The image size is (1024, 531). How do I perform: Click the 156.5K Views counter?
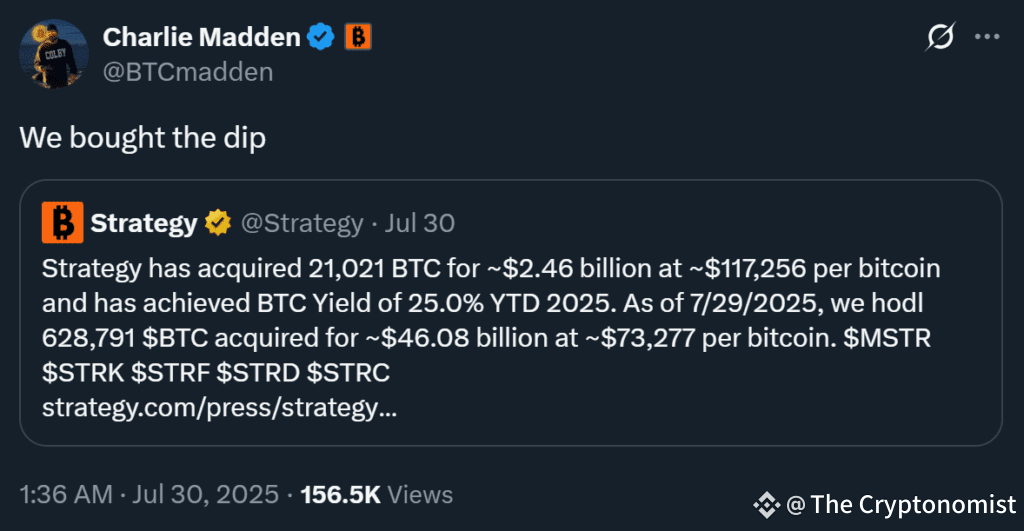point(376,494)
